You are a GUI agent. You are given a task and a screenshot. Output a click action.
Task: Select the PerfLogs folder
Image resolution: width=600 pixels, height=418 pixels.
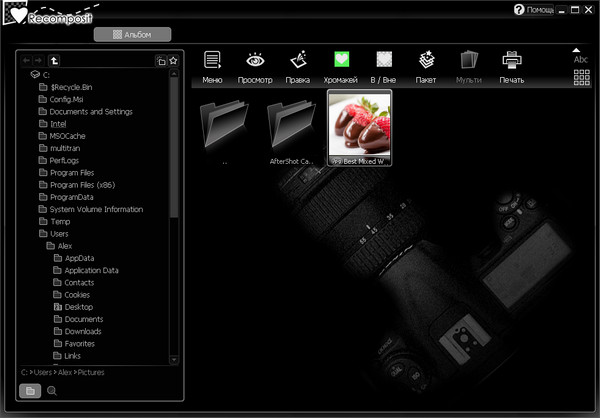[x=59, y=160]
